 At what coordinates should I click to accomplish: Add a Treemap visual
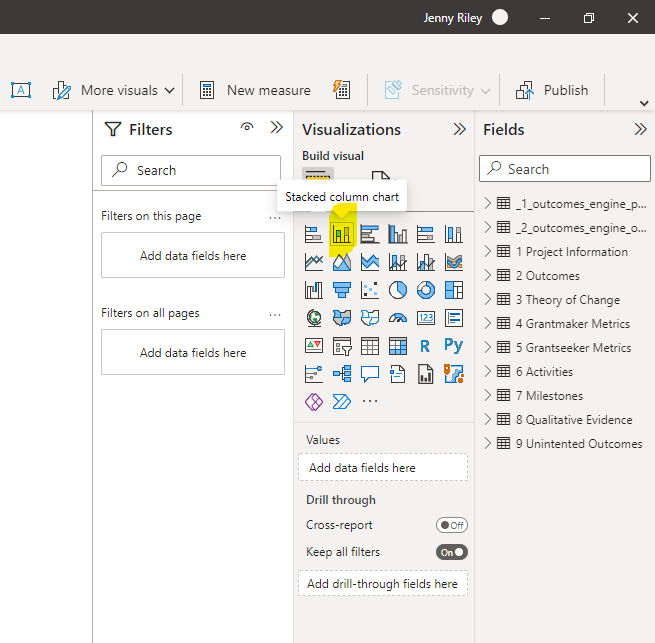click(454, 290)
